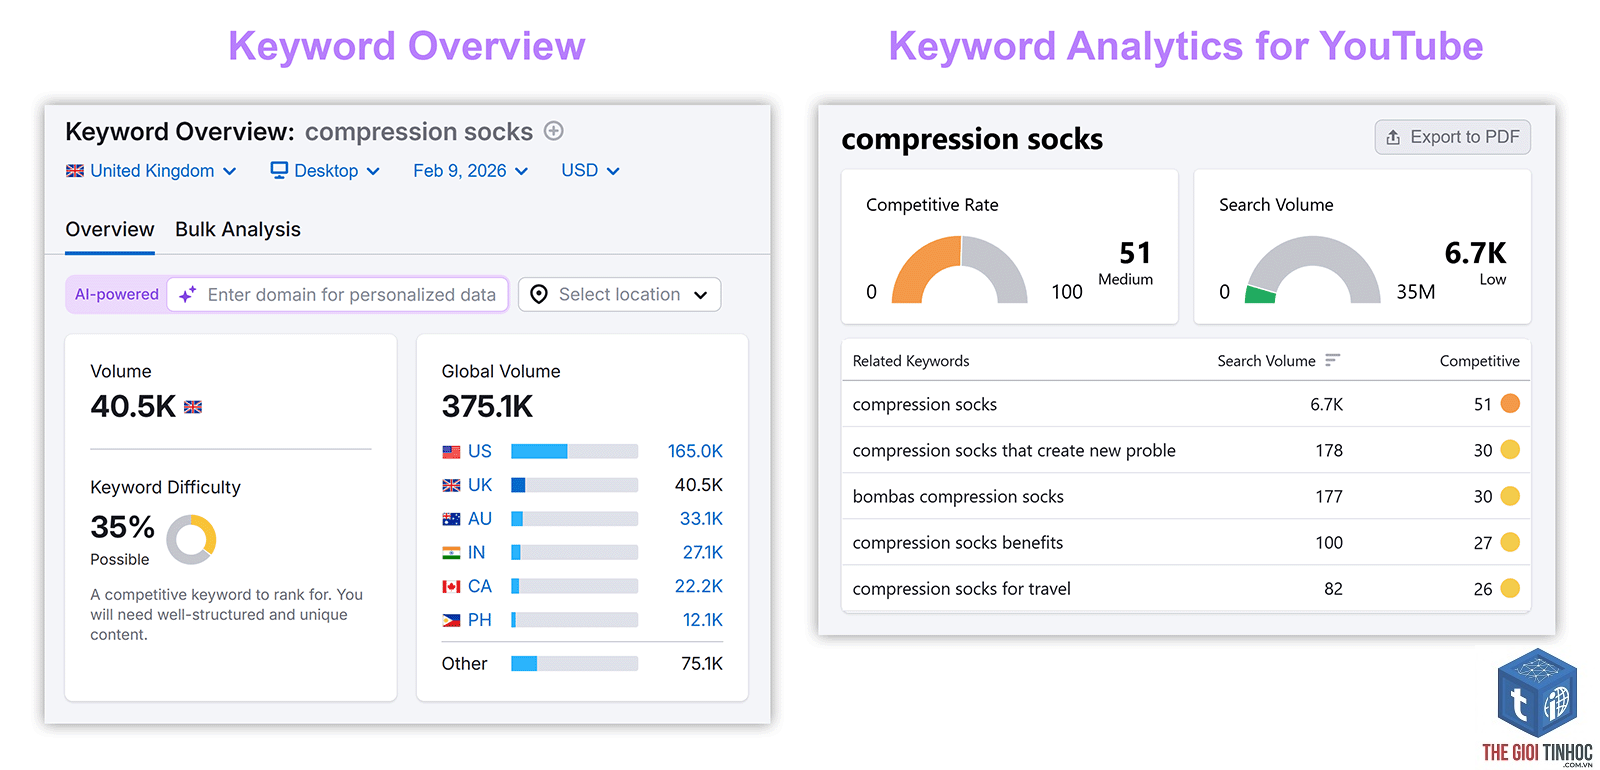Click the Competitive column header
This screenshot has height=770, width=1600.
point(1479,361)
